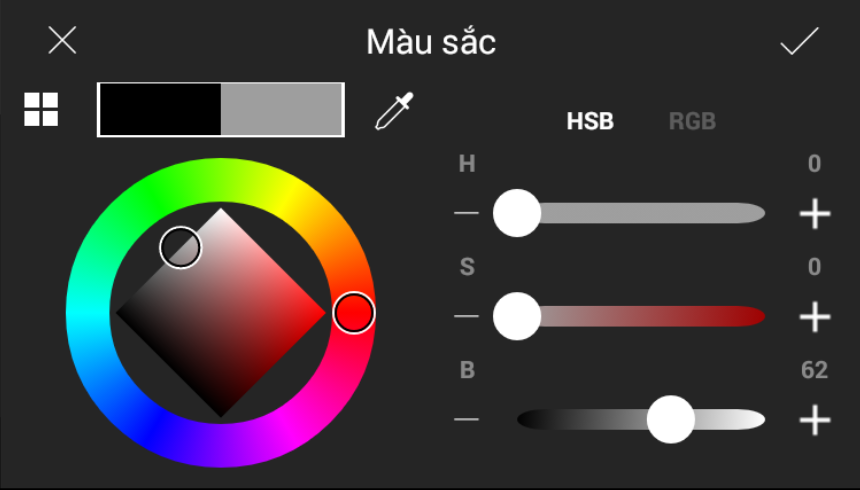Click the B brightness slider handle
The height and width of the screenshot is (490, 860).
(671, 419)
